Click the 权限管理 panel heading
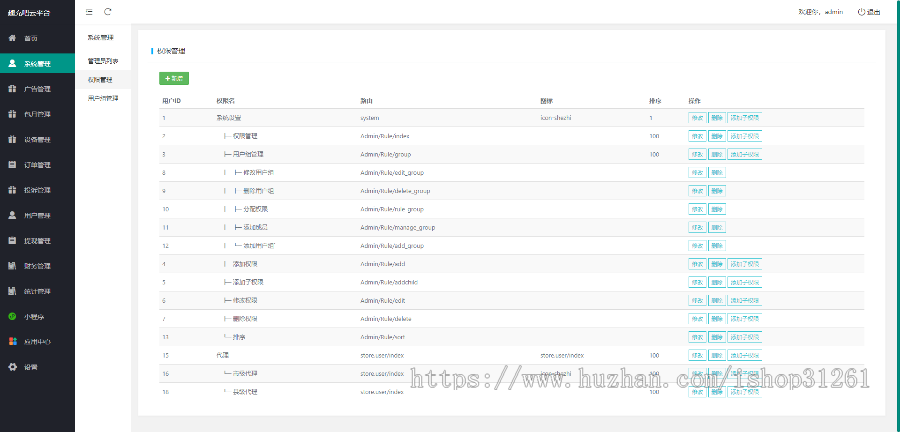900x432 pixels. tap(170, 51)
